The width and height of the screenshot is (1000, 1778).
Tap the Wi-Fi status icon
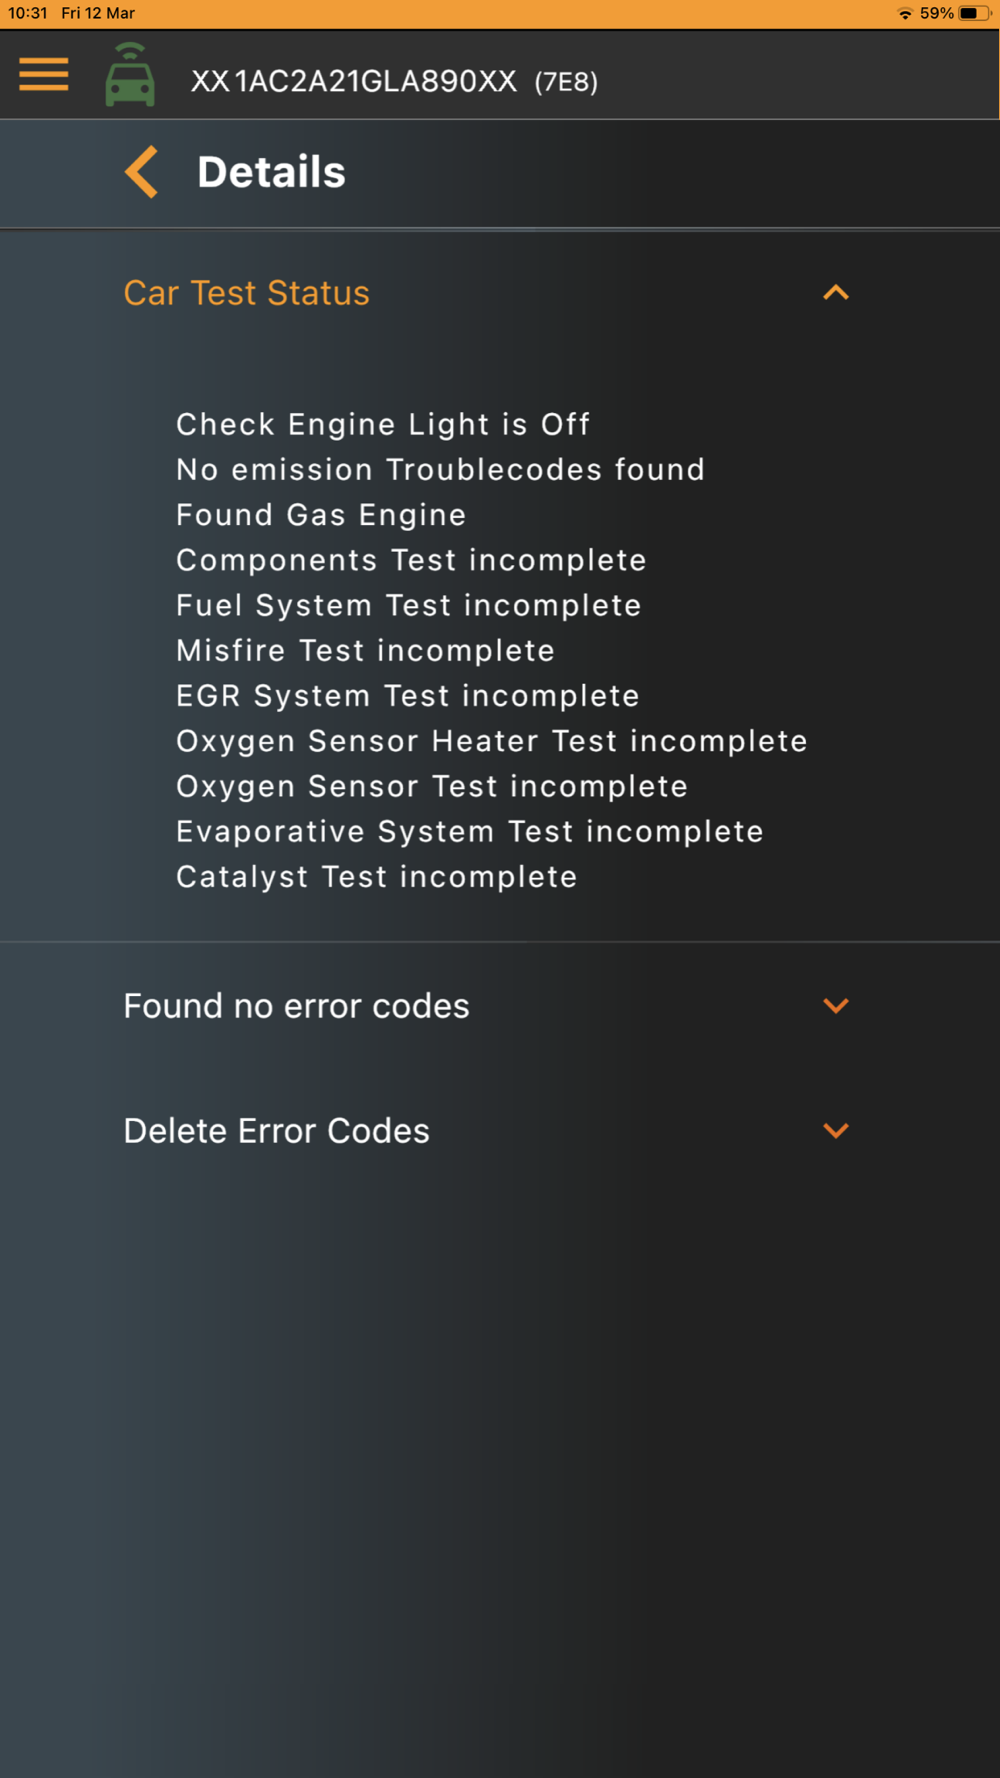(905, 14)
